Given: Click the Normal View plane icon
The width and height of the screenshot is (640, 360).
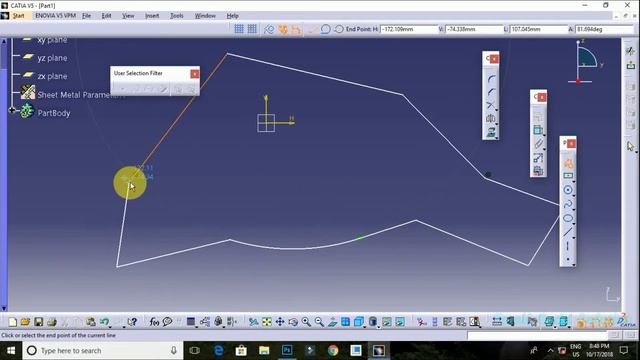Looking at the screenshot, I should pos(332,322).
